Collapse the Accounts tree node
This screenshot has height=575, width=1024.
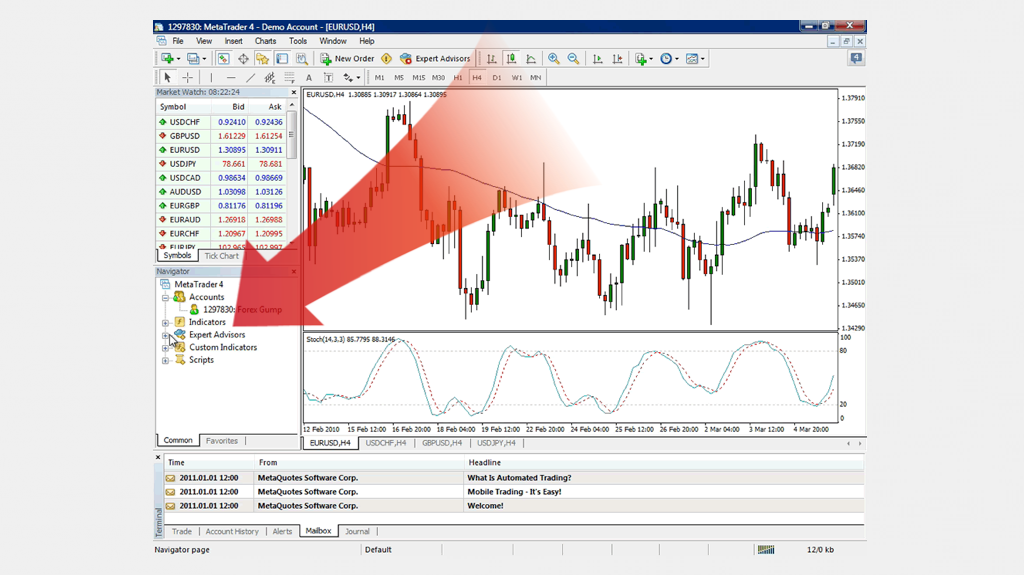click(x=165, y=297)
